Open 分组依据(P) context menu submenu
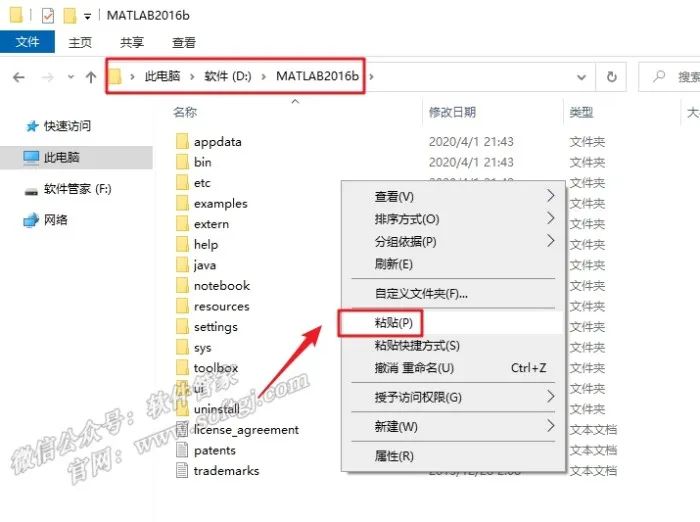Image resolution: width=700 pixels, height=522 pixels. (453, 242)
